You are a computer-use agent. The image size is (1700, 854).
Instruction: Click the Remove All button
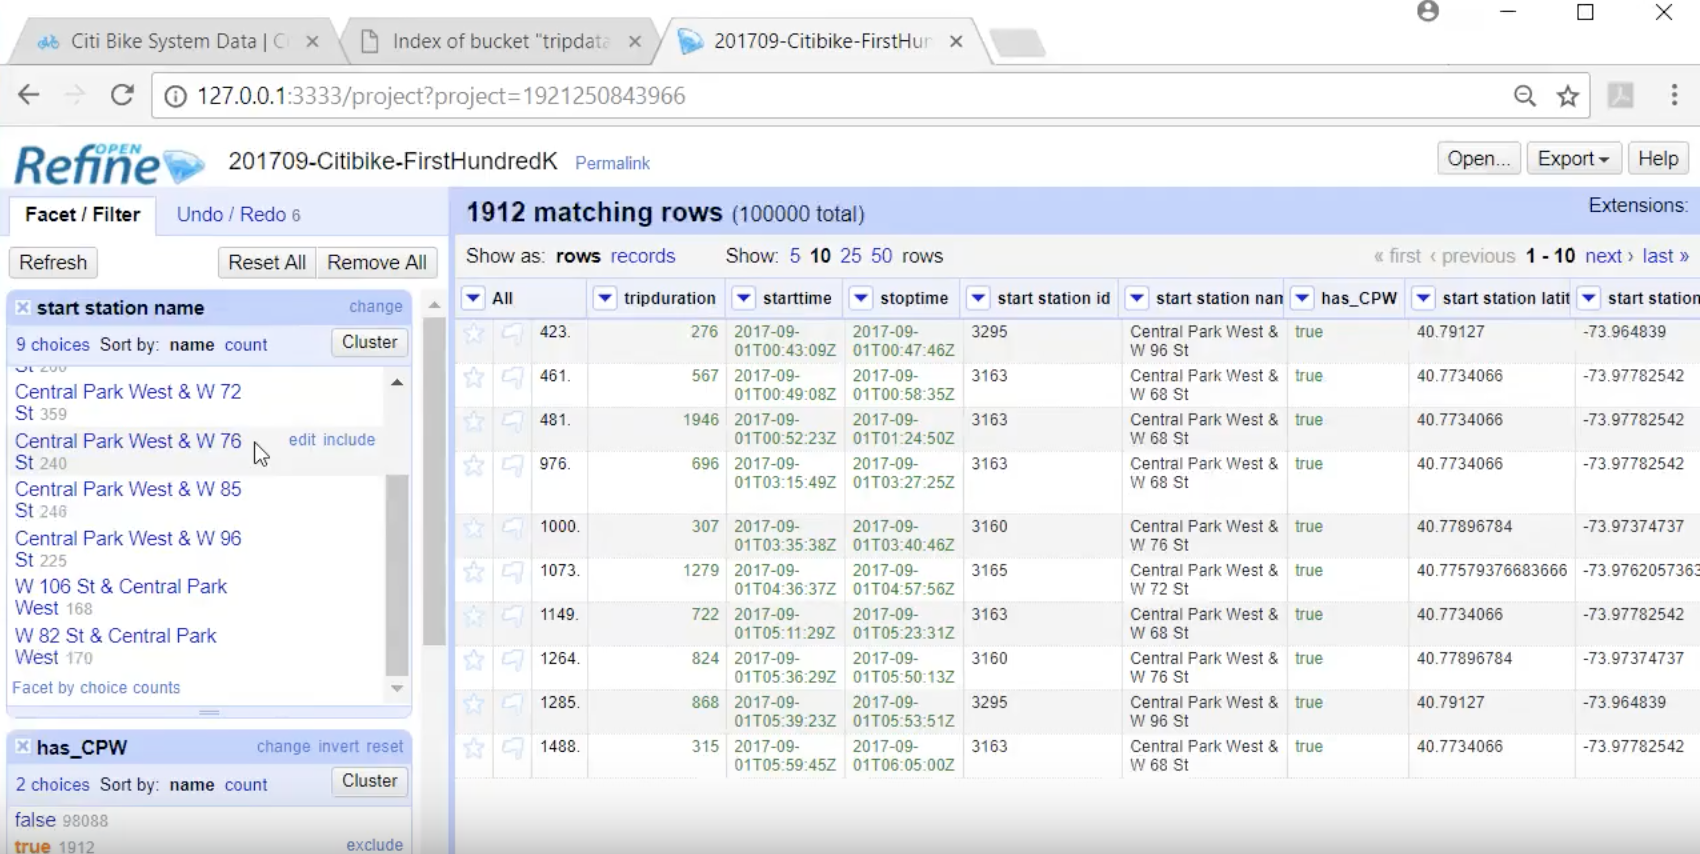click(377, 262)
